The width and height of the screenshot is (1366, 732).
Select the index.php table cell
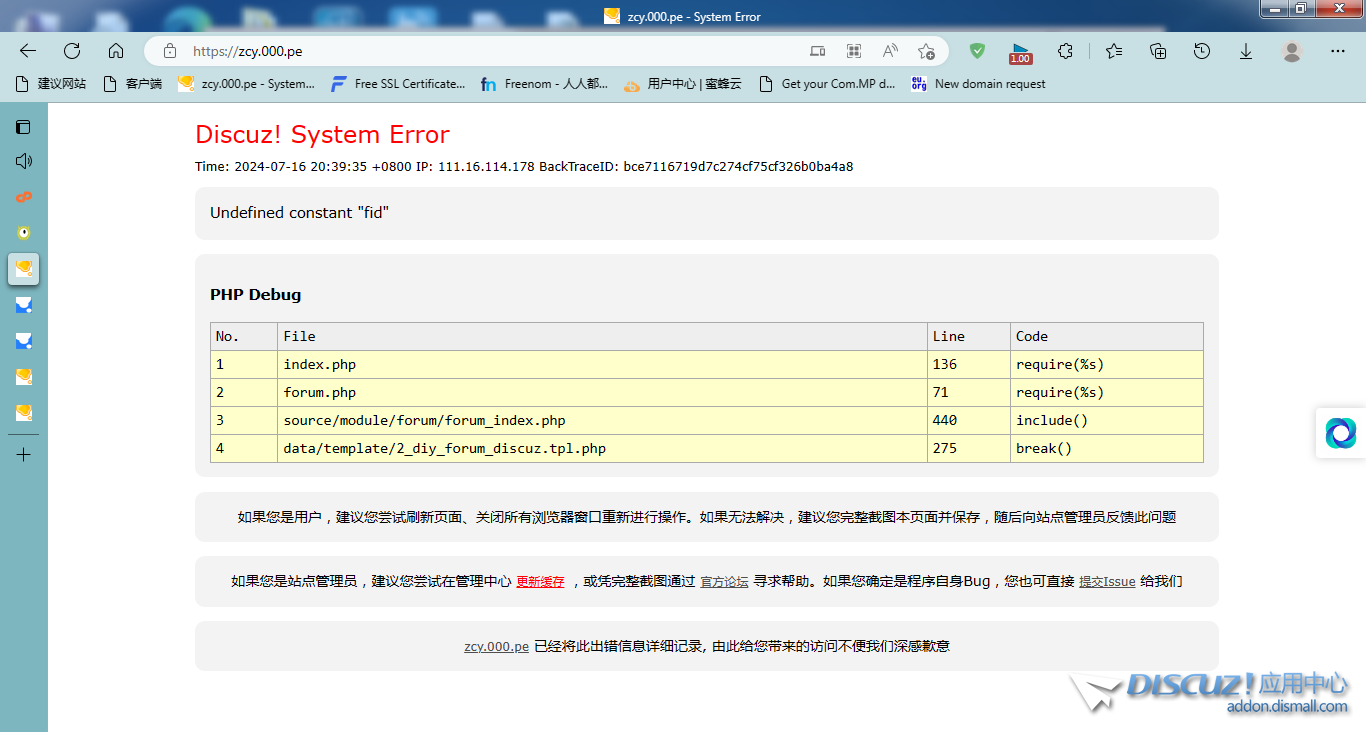602,364
